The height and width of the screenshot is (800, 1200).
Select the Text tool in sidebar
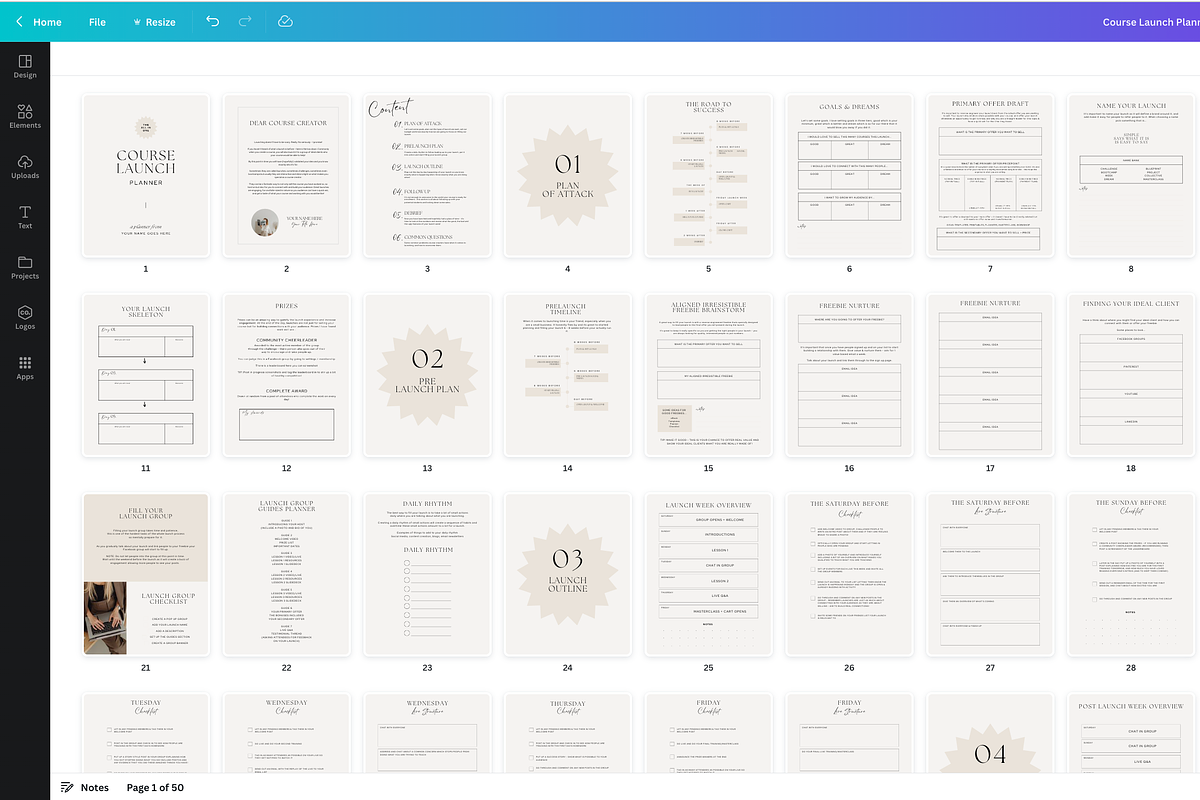coord(25,217)
